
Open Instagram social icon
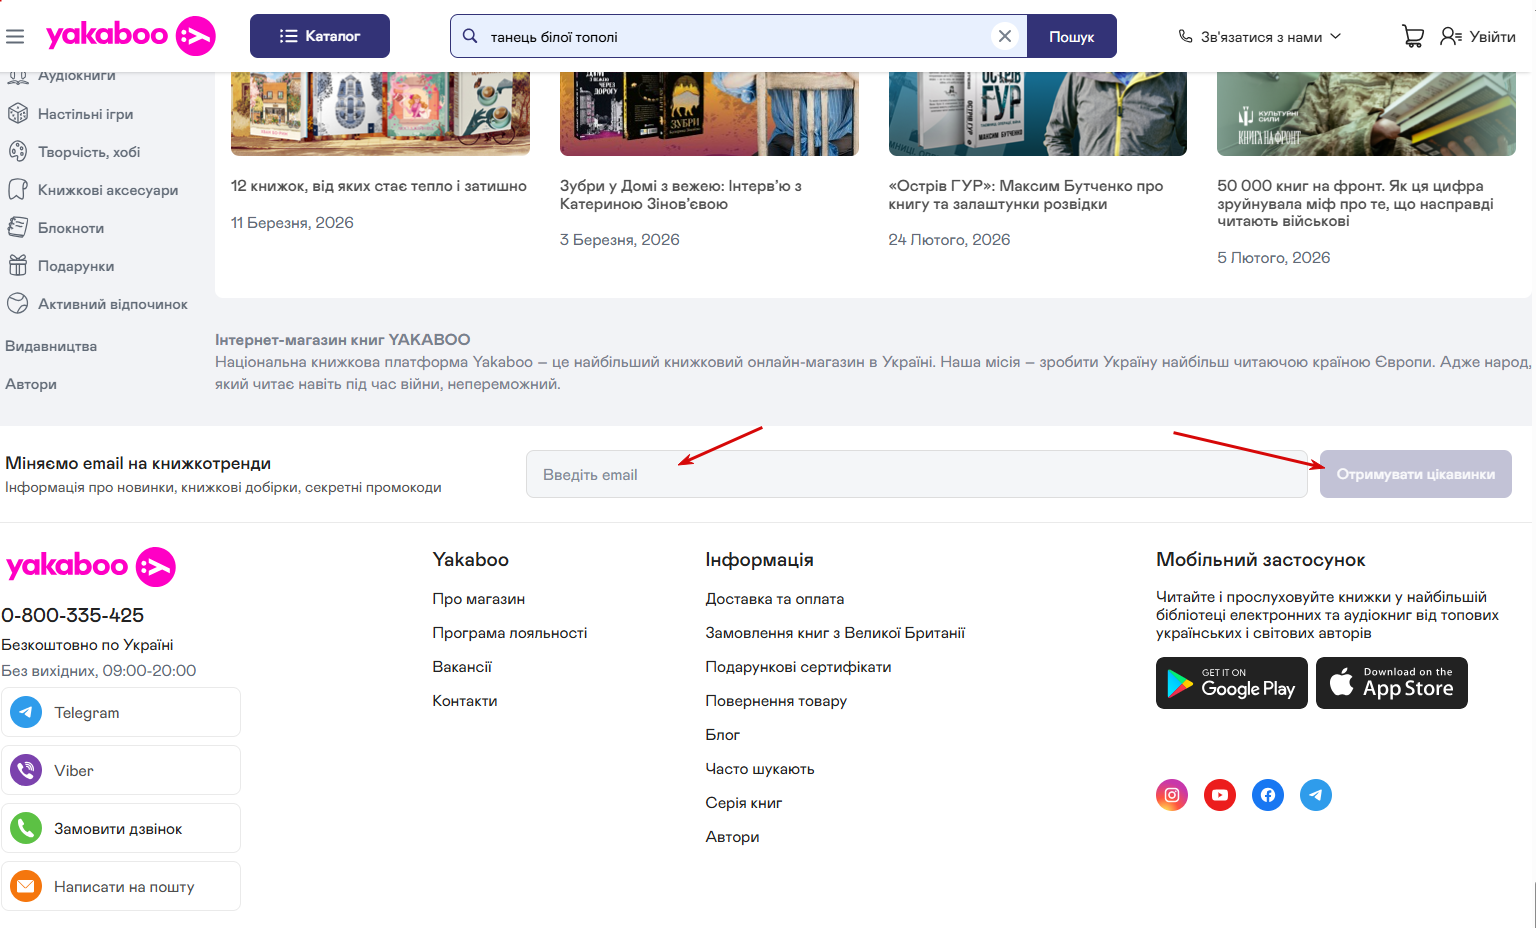coord(1172,795)
